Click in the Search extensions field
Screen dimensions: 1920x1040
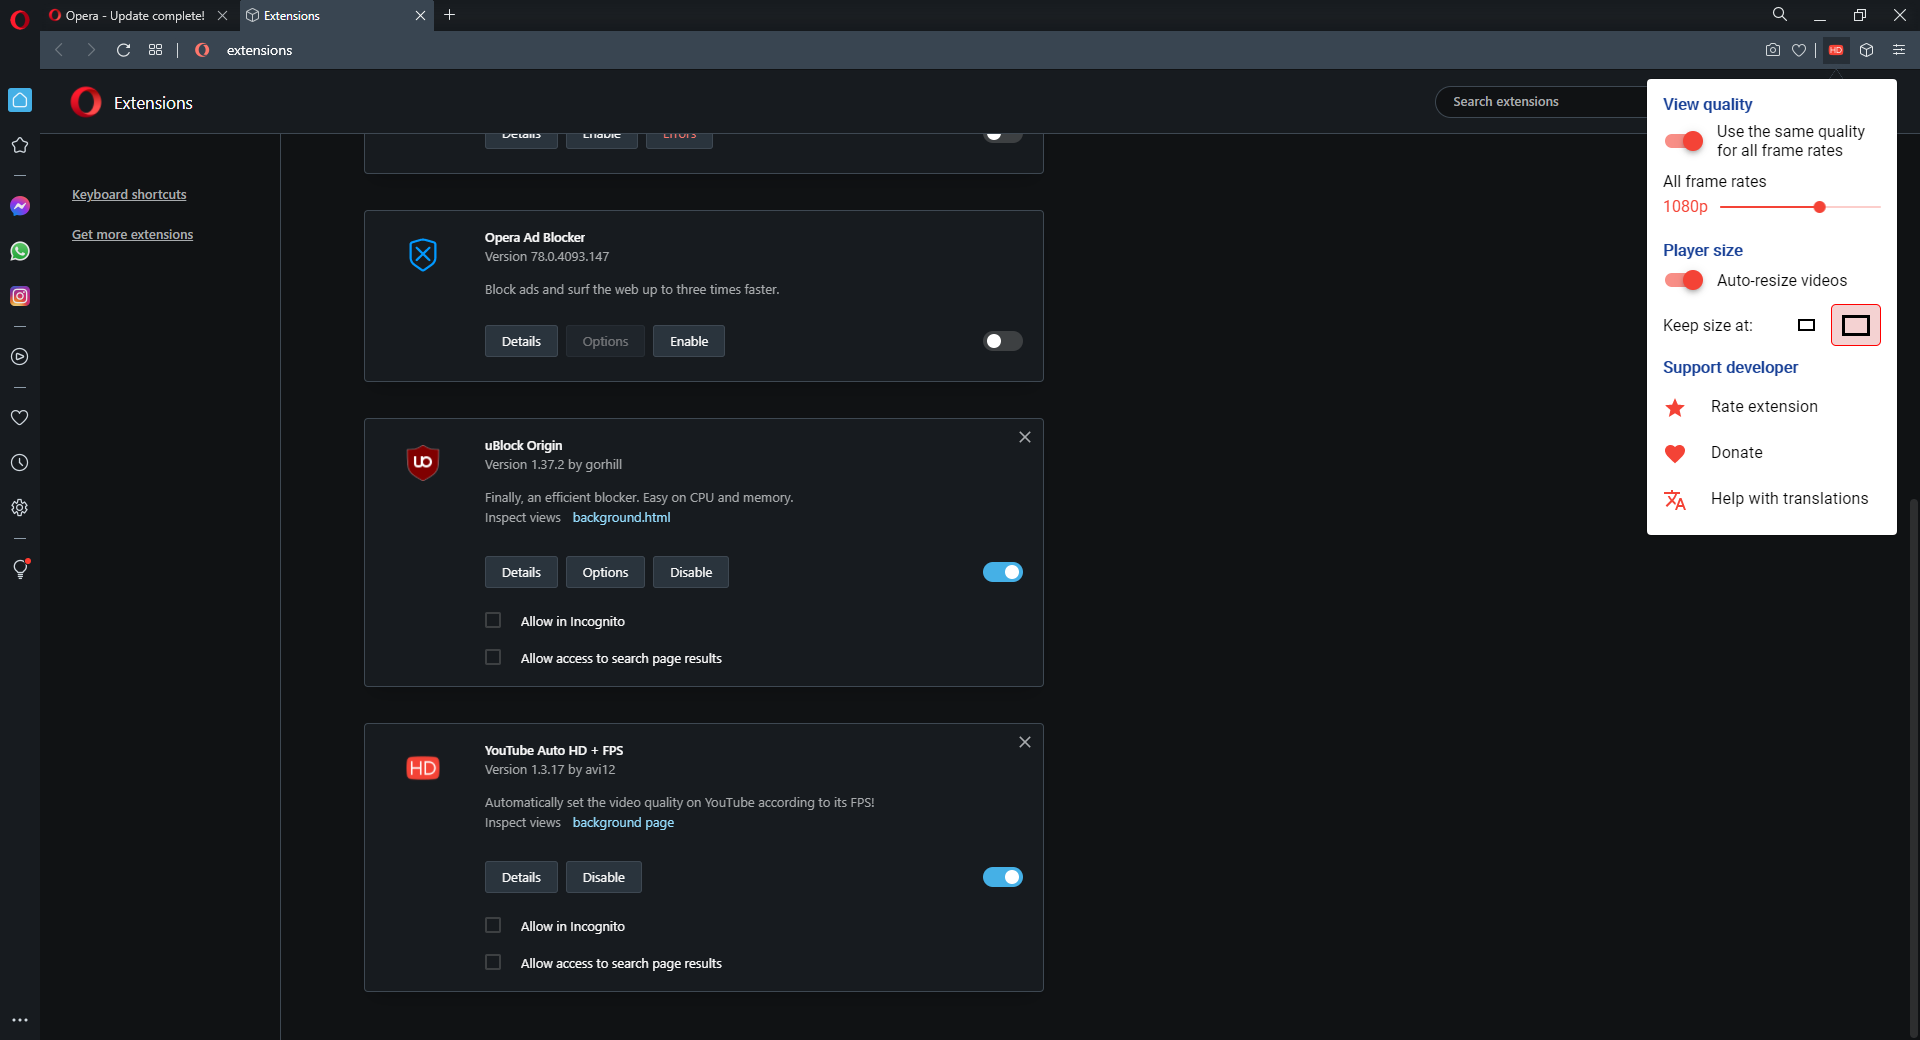(1540, 102)
